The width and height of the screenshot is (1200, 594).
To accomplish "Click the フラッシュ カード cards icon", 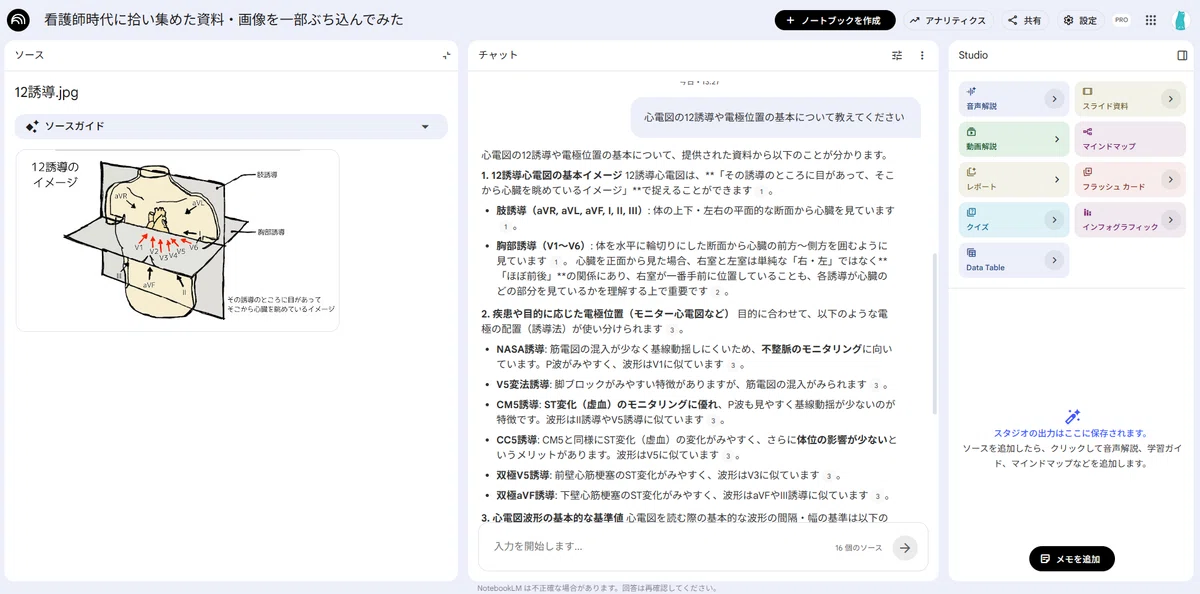I will (x=1088, y=172).
